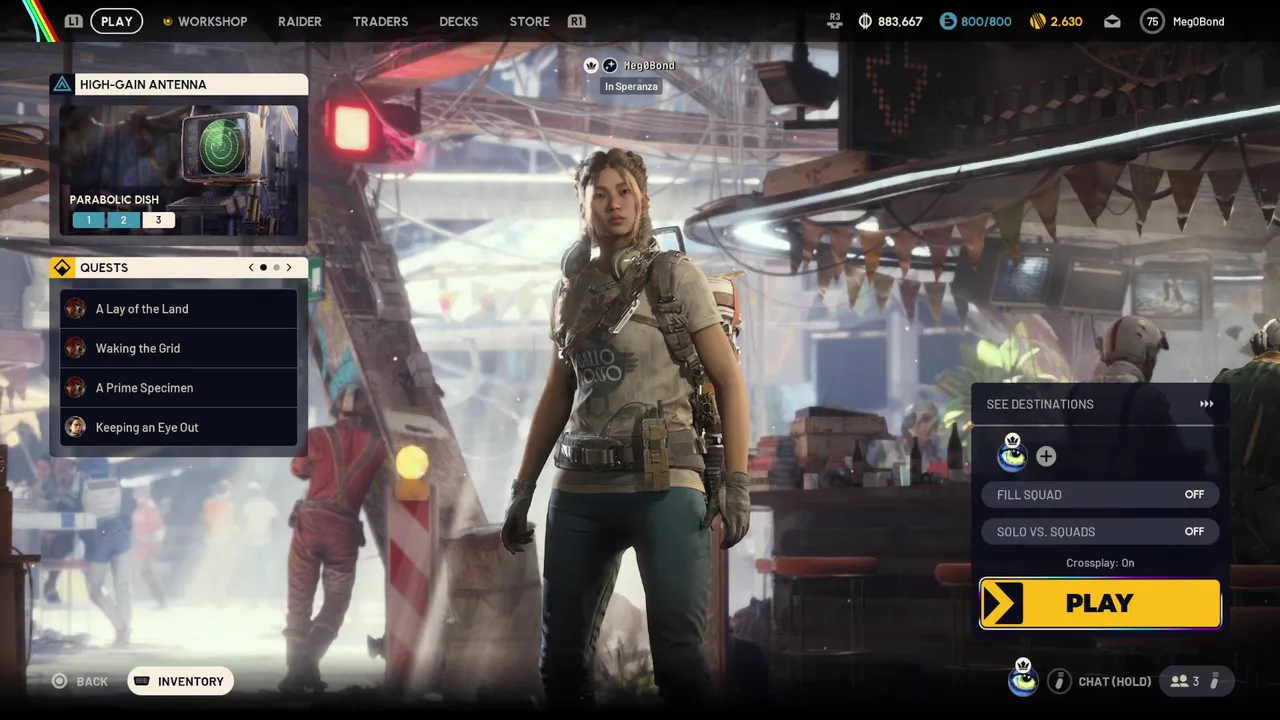Click the trader portrait beside A Prime Specimen
Viewport: 1280px width, 720px height.
point(75,388)
